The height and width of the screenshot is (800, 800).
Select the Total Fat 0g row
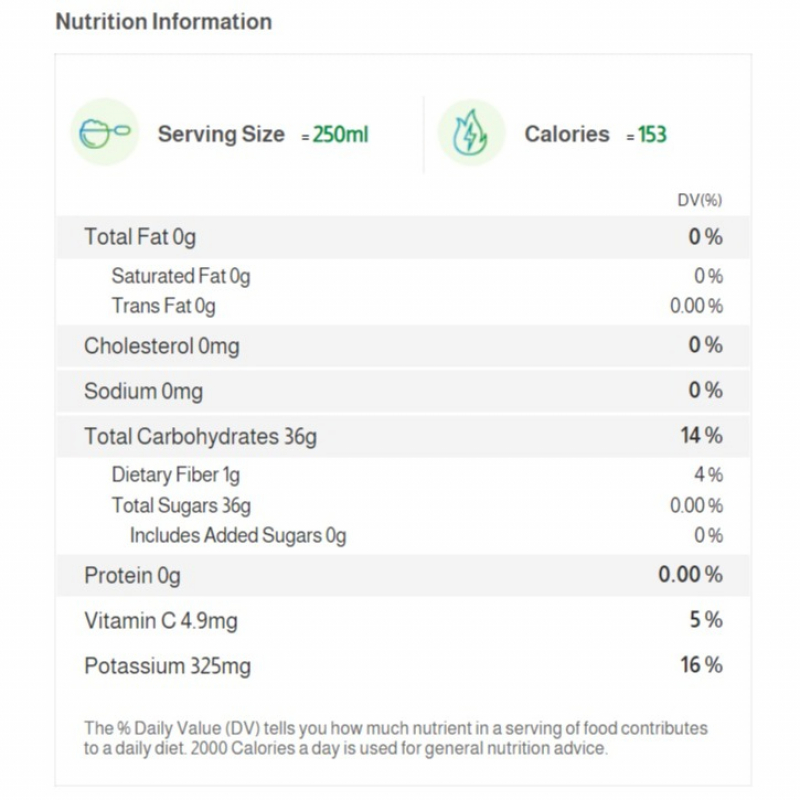click(140, 237)
